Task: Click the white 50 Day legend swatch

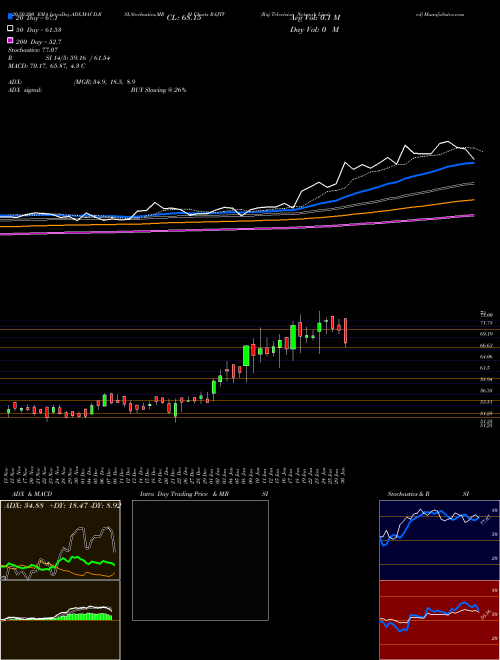Action: tap(11, 29)
